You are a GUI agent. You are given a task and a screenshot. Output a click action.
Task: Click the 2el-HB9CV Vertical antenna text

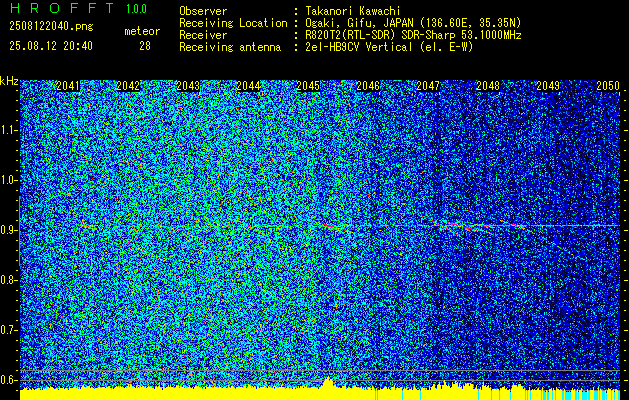[x=389, y=47]
